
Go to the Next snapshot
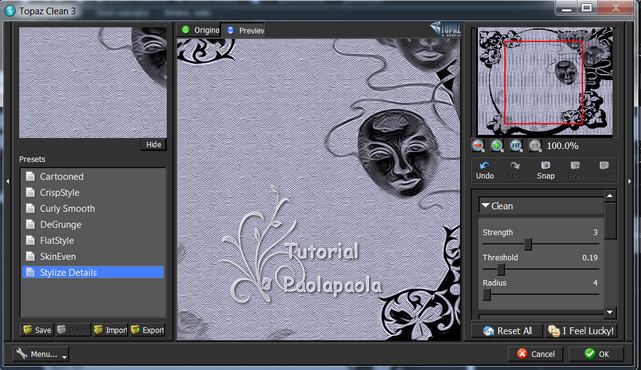[604, 170]
